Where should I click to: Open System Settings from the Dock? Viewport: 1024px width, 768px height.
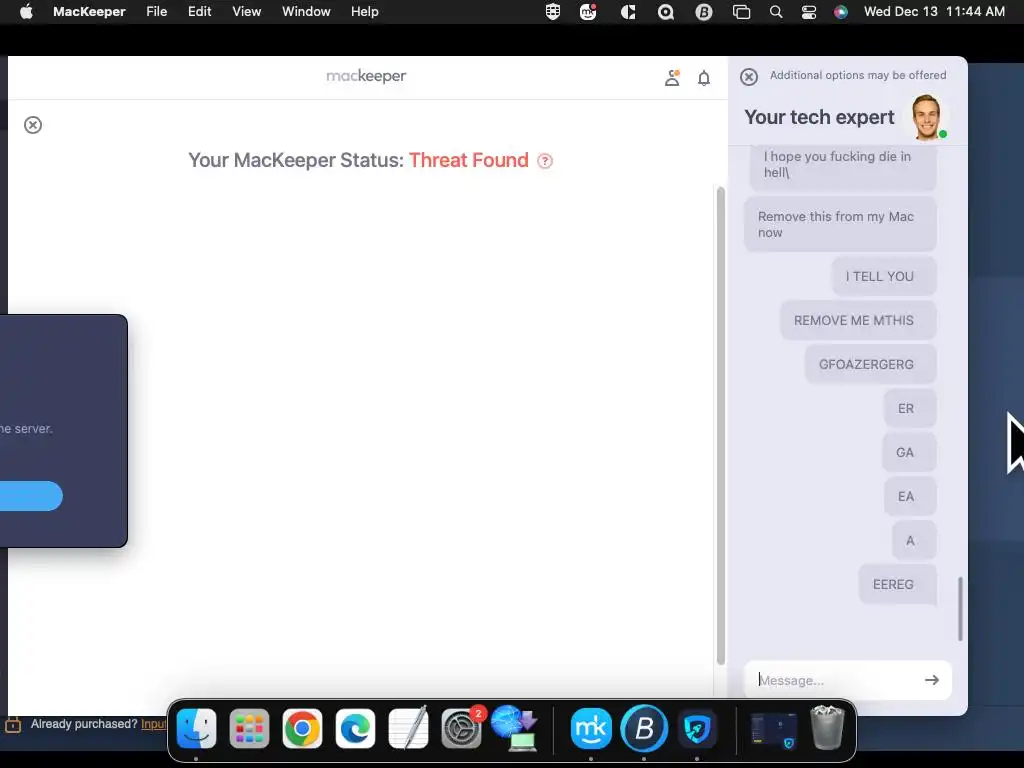click(x=461, y=728)
